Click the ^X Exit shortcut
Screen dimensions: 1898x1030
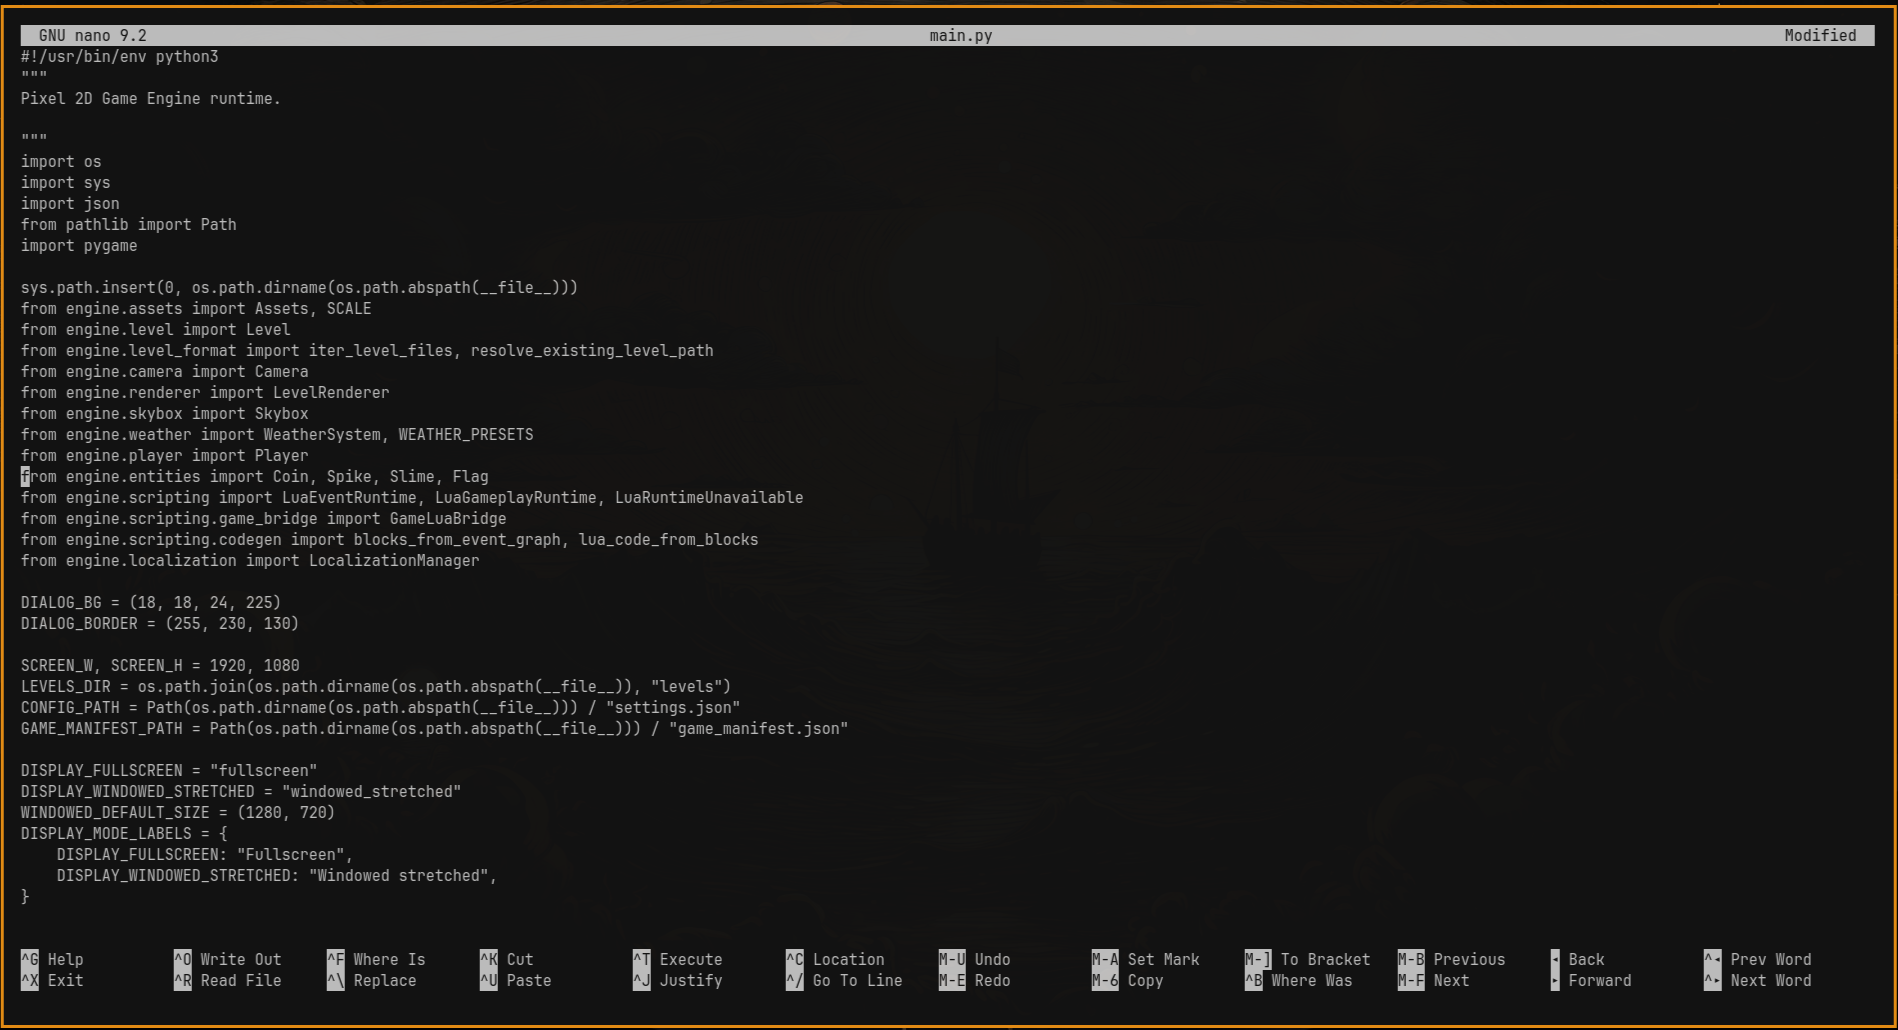click(52, 980)
